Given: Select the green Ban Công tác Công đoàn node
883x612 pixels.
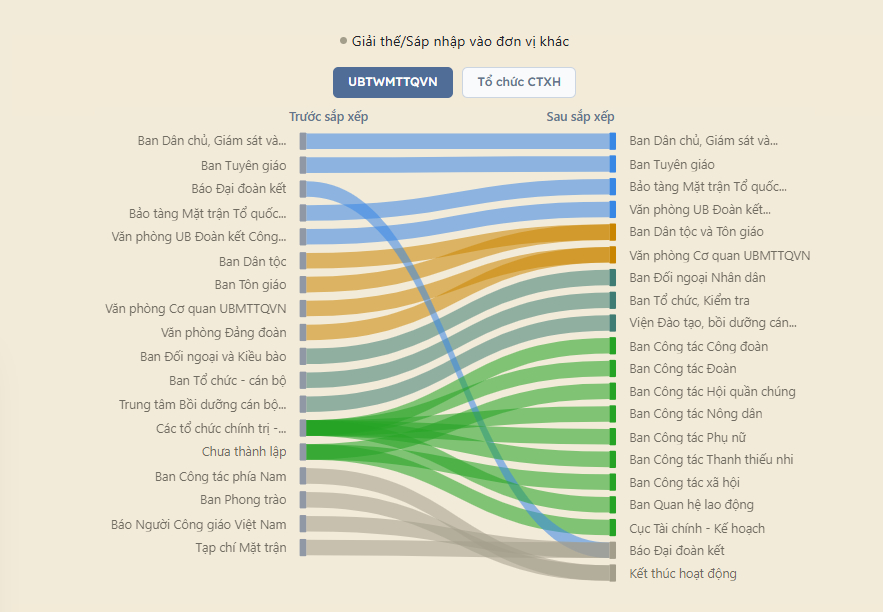Looking at the screenshot, I should pos(613,346).
